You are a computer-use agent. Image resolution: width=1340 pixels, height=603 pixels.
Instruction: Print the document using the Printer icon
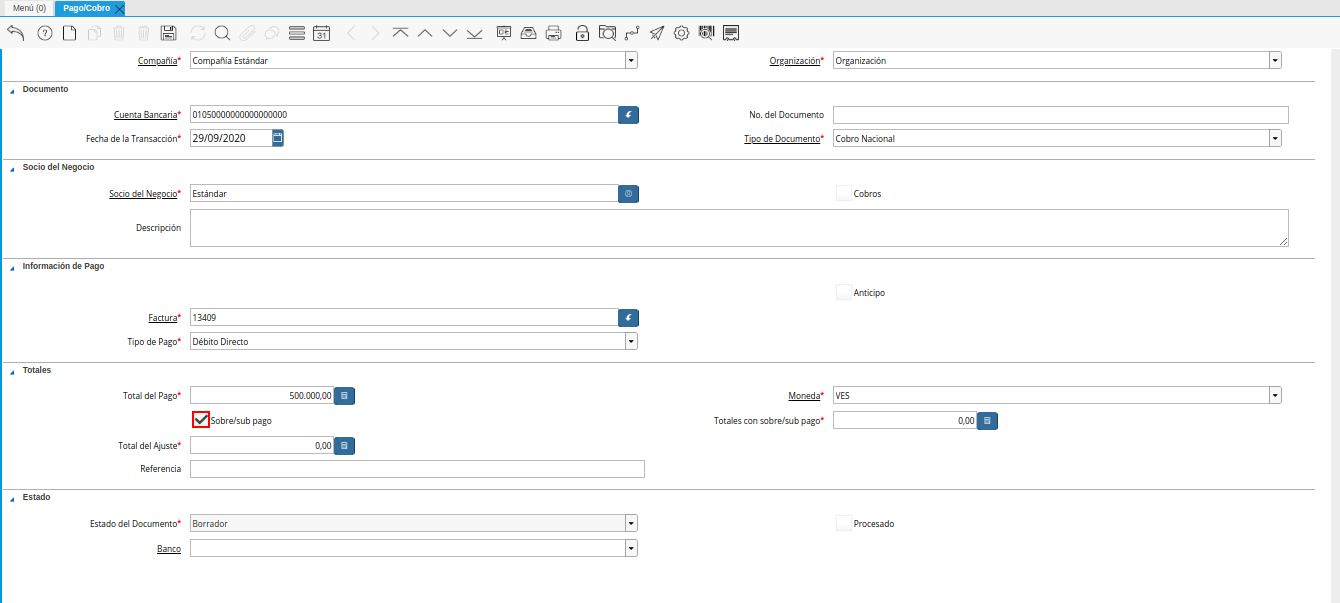click(552, 32)
